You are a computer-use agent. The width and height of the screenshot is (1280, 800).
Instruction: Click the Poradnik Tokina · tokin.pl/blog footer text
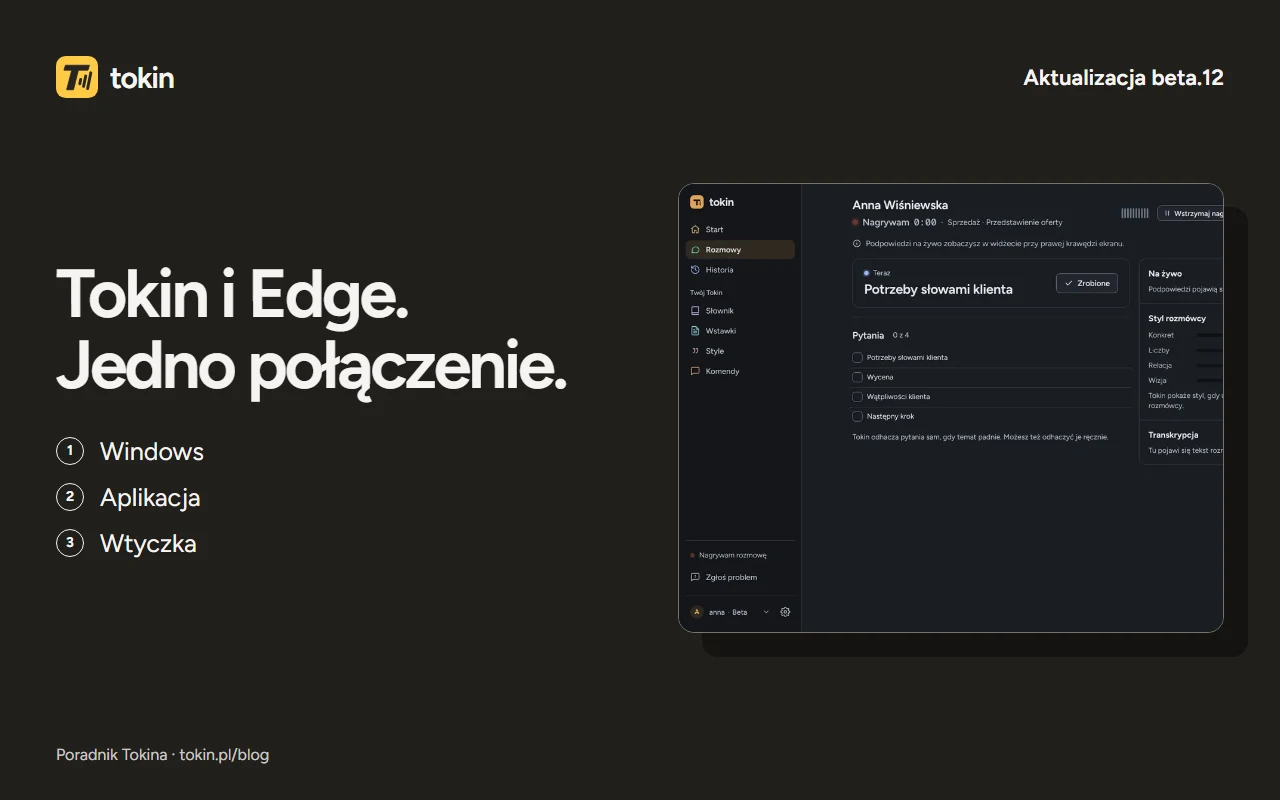[x=163, y=755]
